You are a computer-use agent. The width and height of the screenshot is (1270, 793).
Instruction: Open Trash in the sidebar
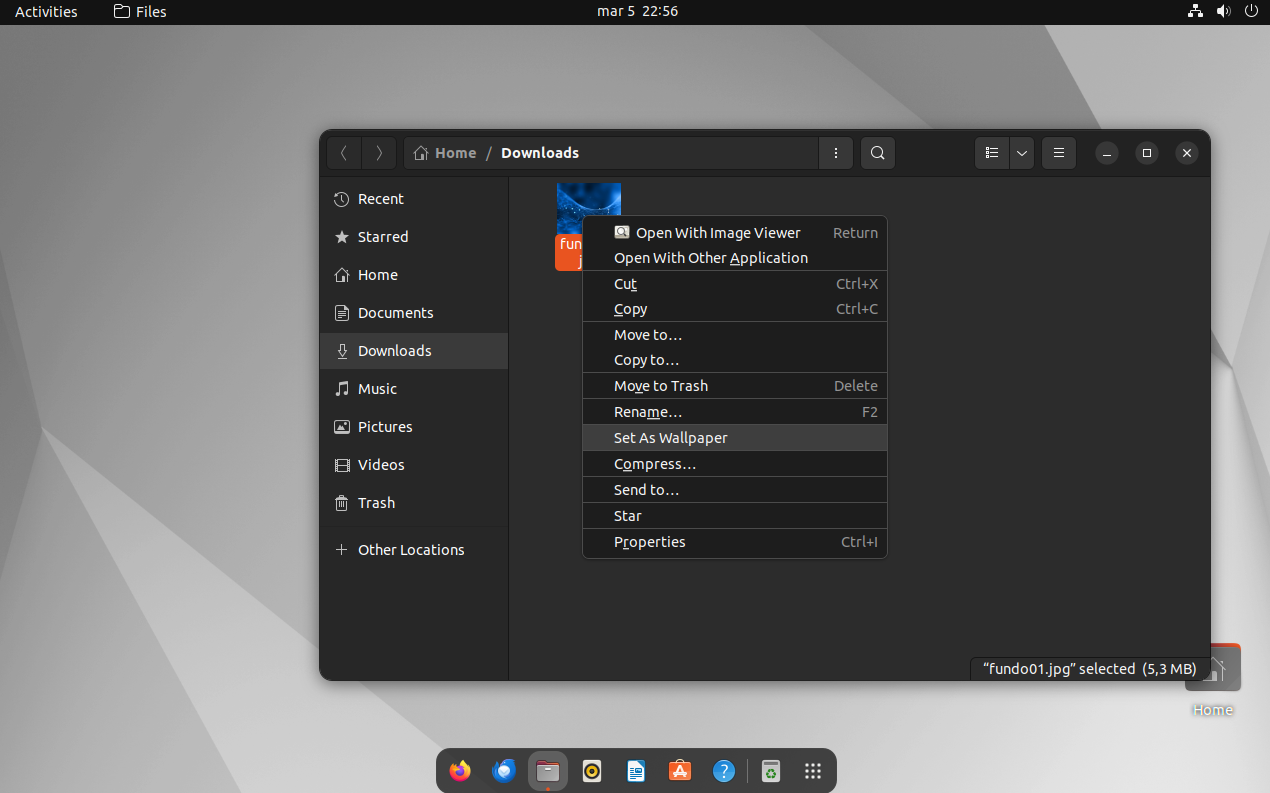point(376,503)
